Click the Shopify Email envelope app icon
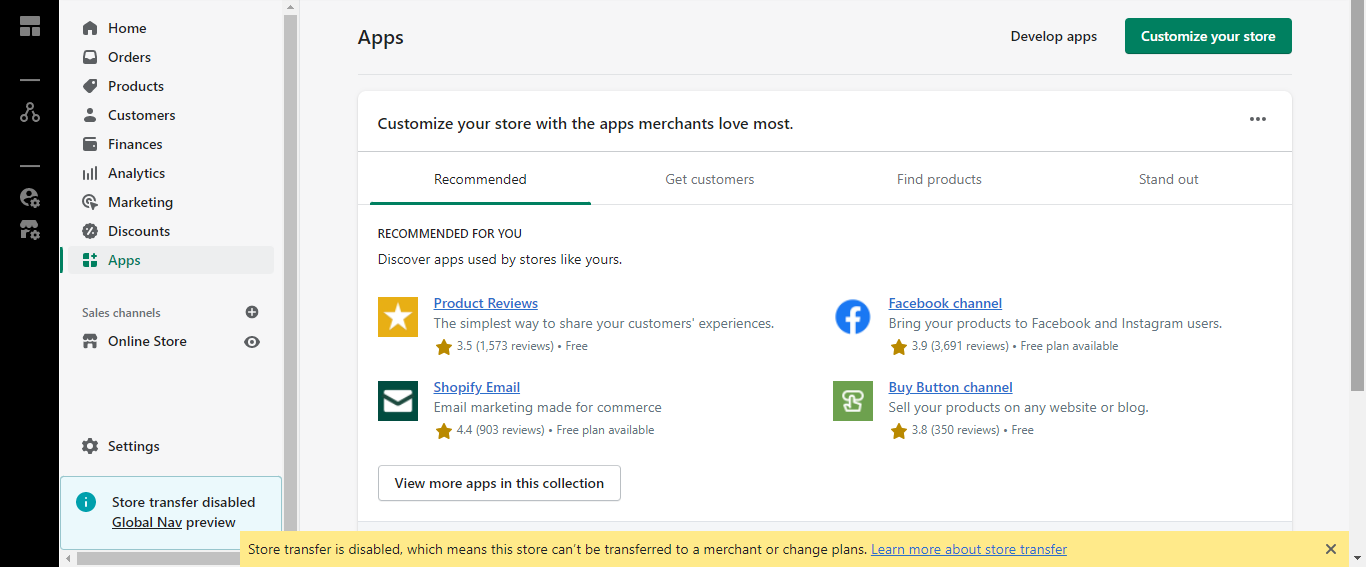Image resolution: width=1366 pixels, height=567 pixels. (398, 401)
